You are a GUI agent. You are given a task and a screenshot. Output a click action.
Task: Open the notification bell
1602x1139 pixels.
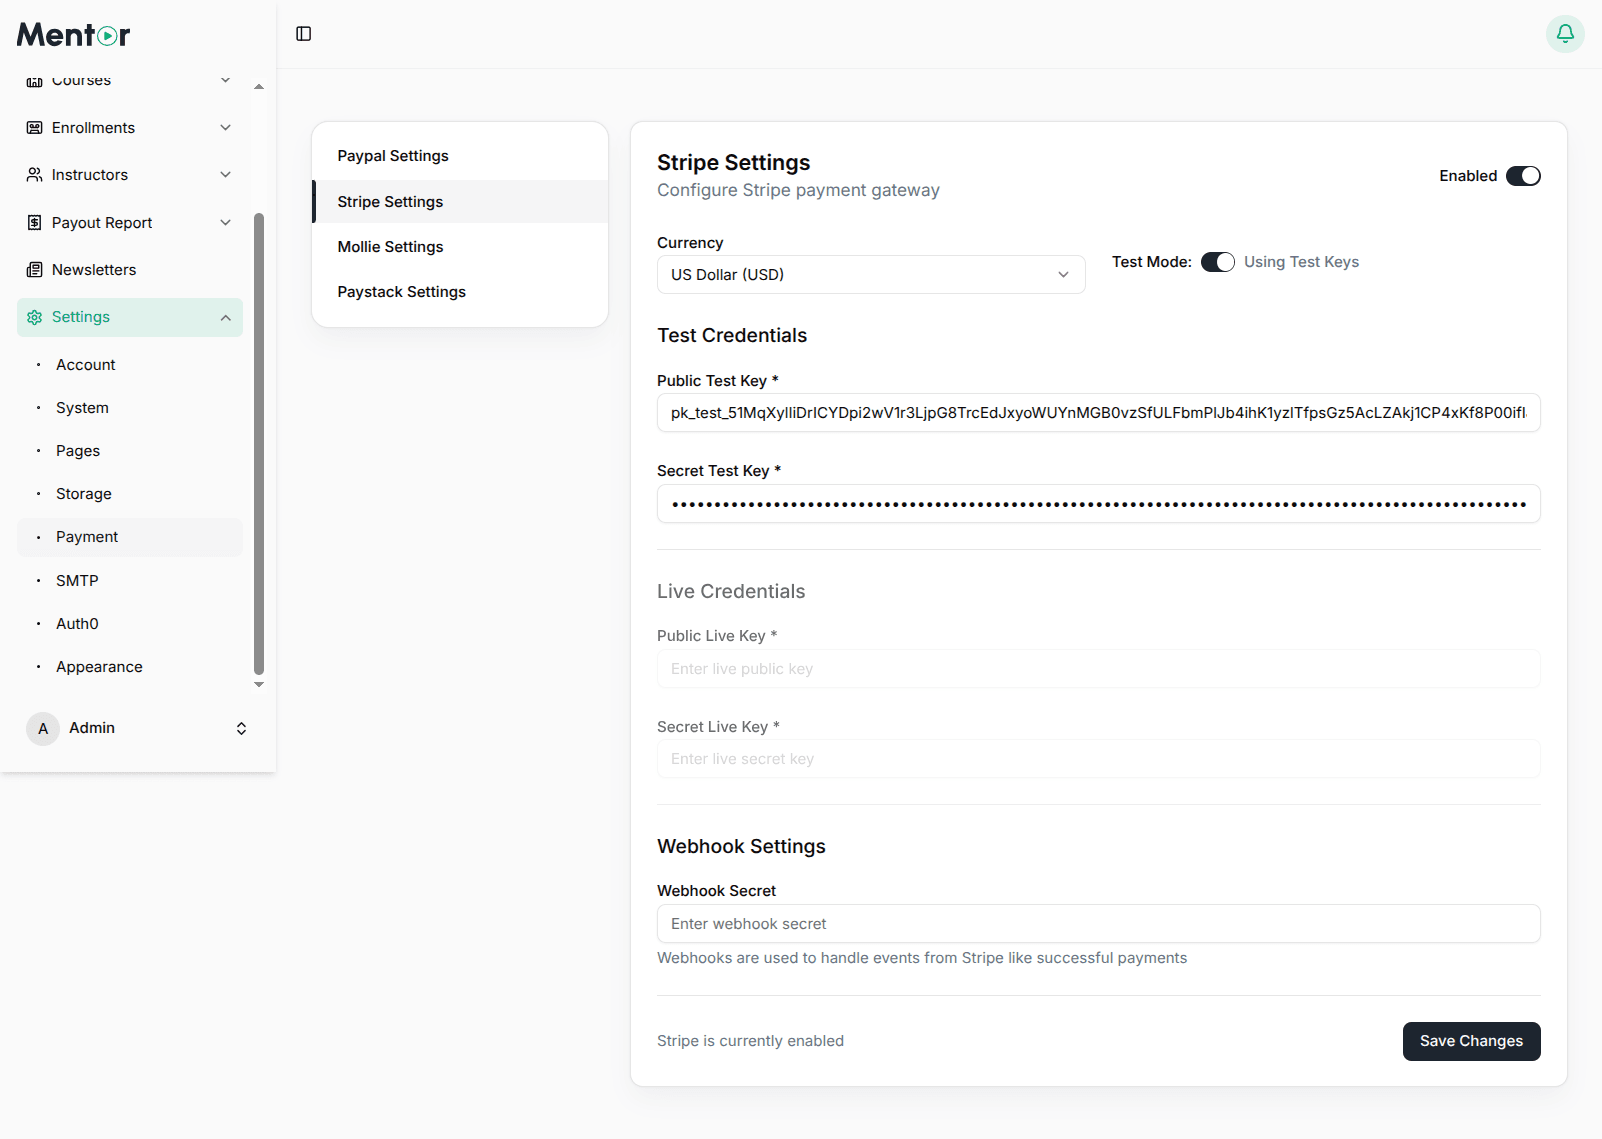(1565, 33)
